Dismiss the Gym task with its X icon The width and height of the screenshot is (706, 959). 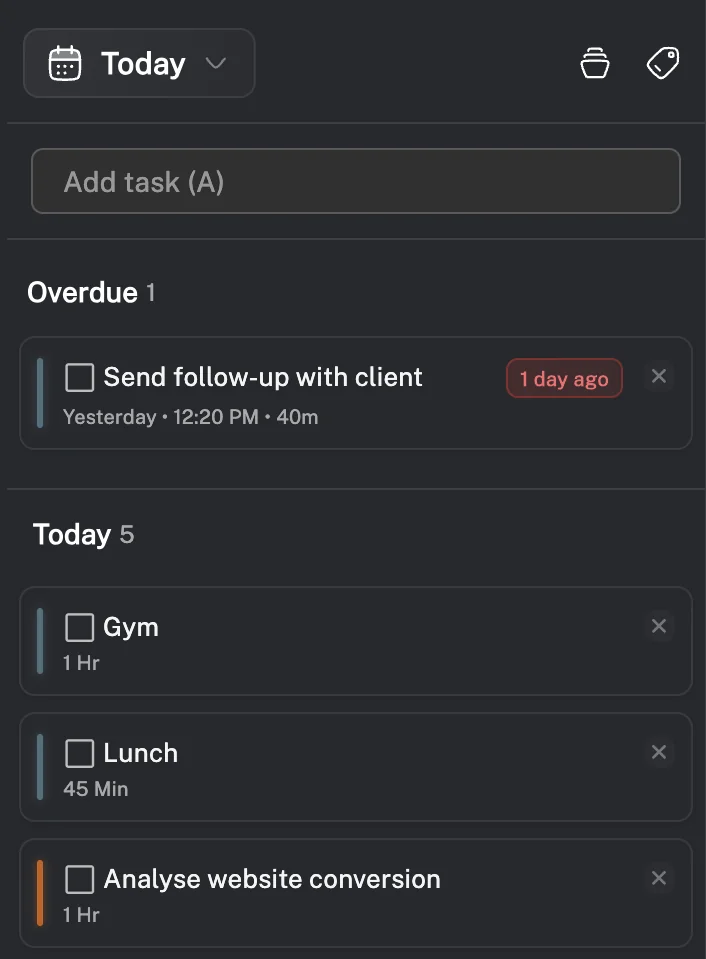click(x=659, y=626)
